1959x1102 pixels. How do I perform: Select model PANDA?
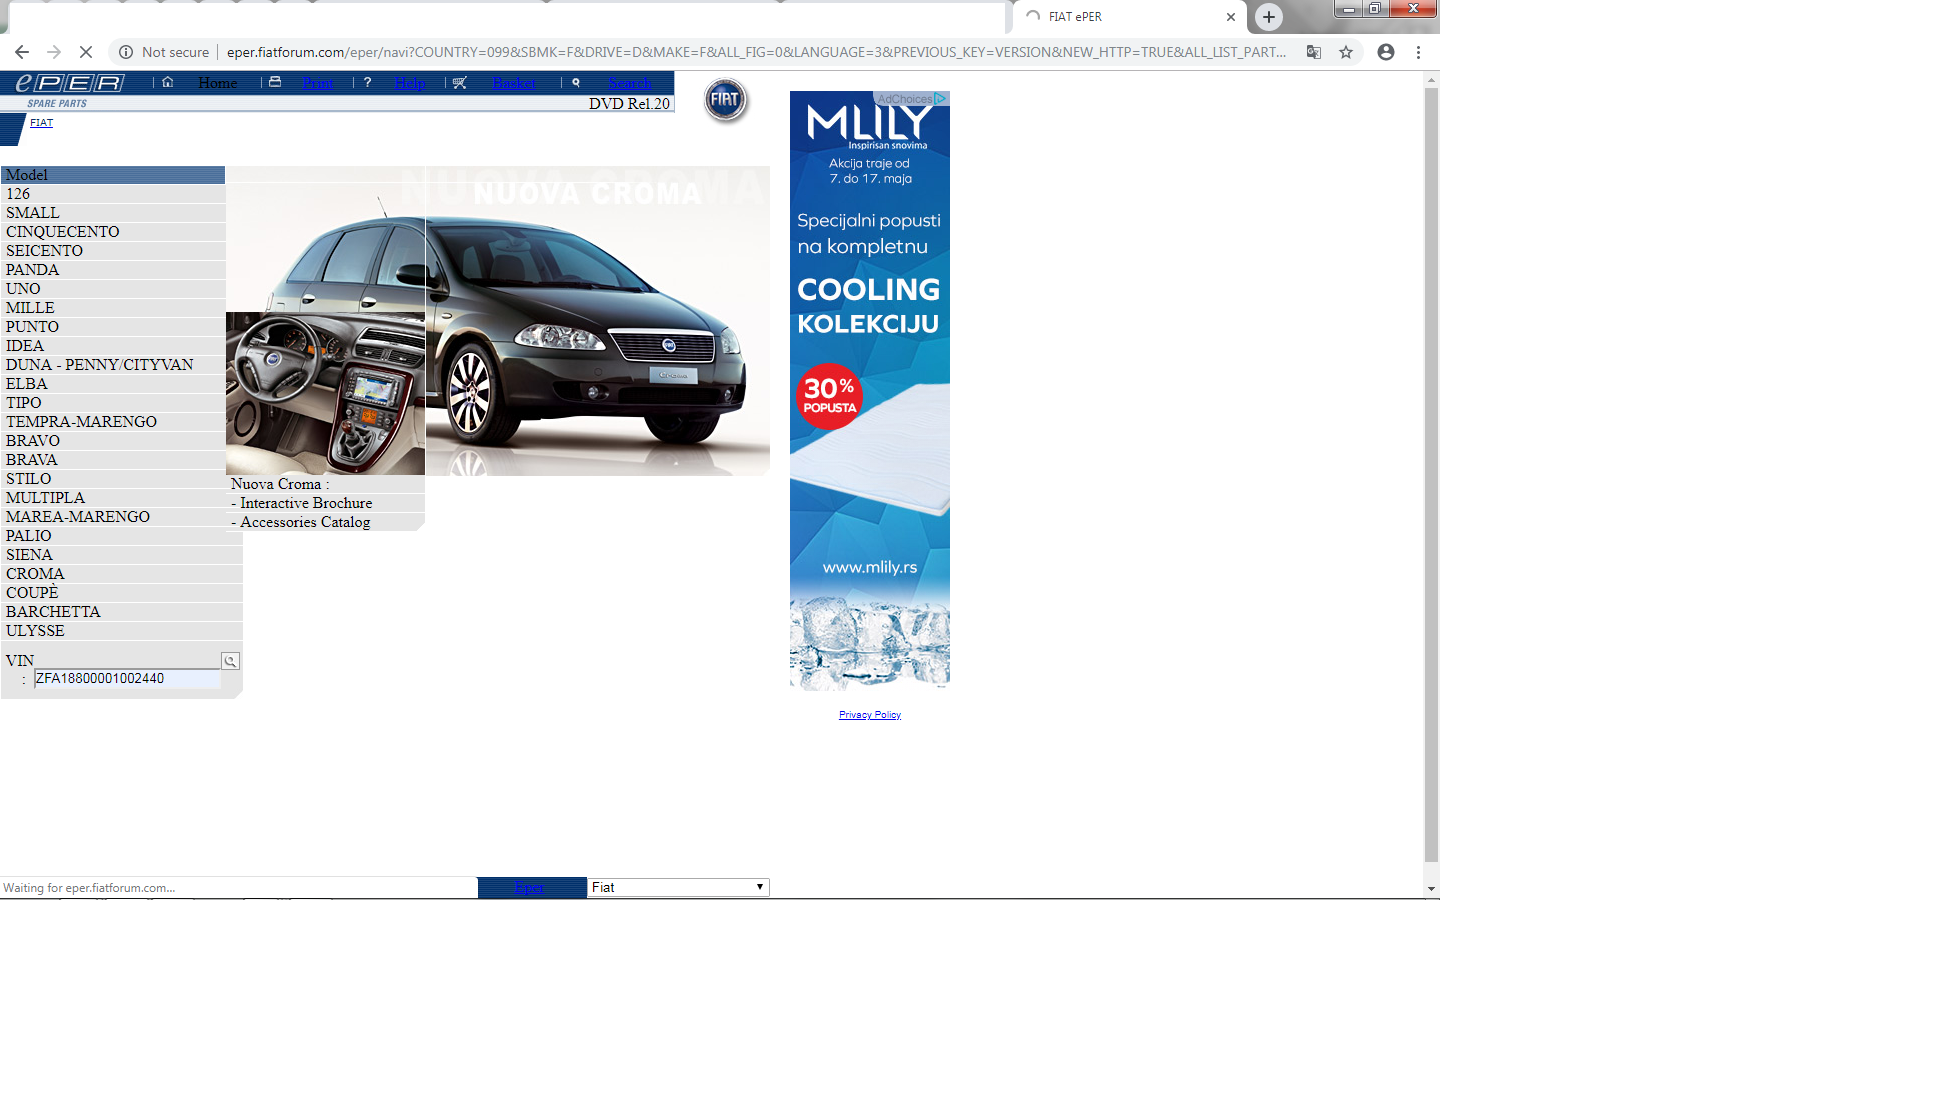[113, 270]
